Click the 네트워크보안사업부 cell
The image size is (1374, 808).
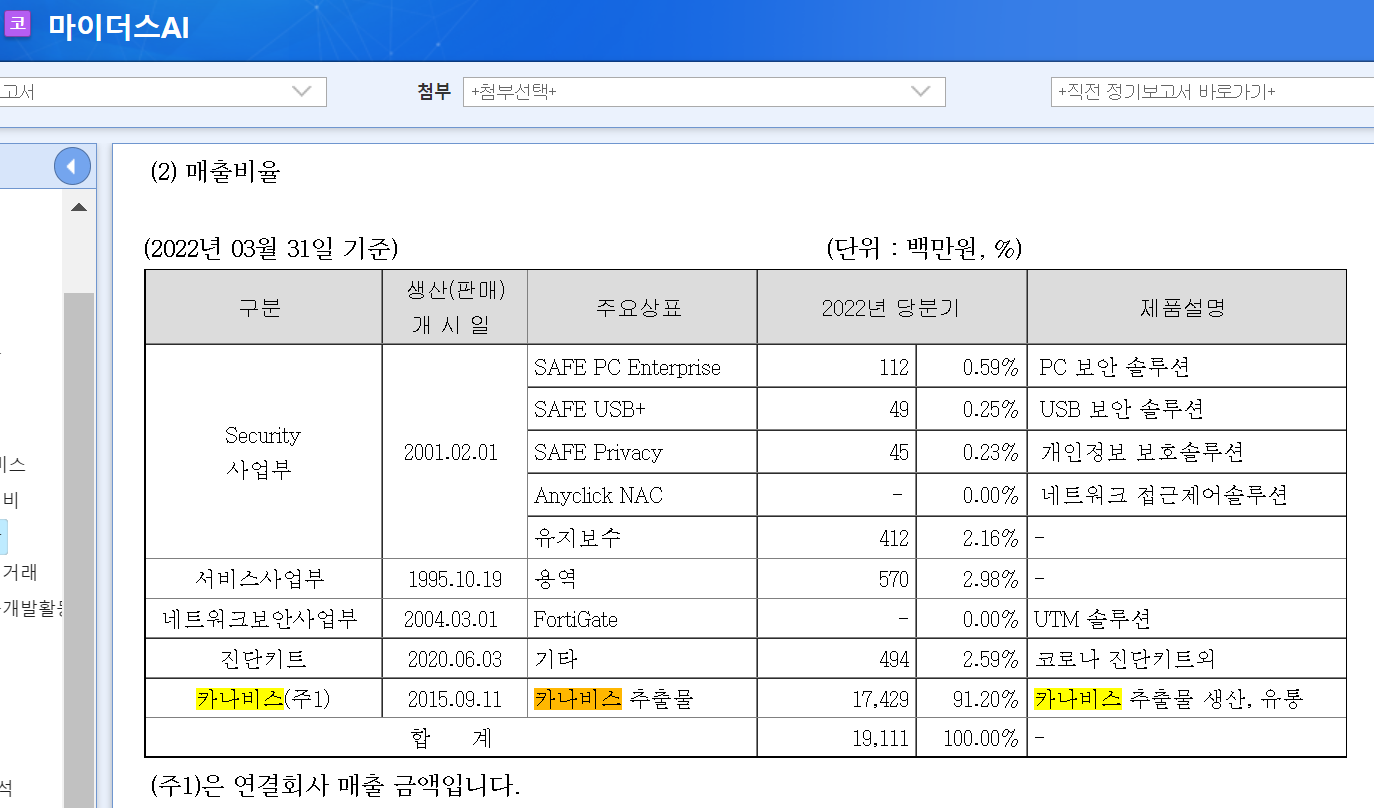(263, 619)
